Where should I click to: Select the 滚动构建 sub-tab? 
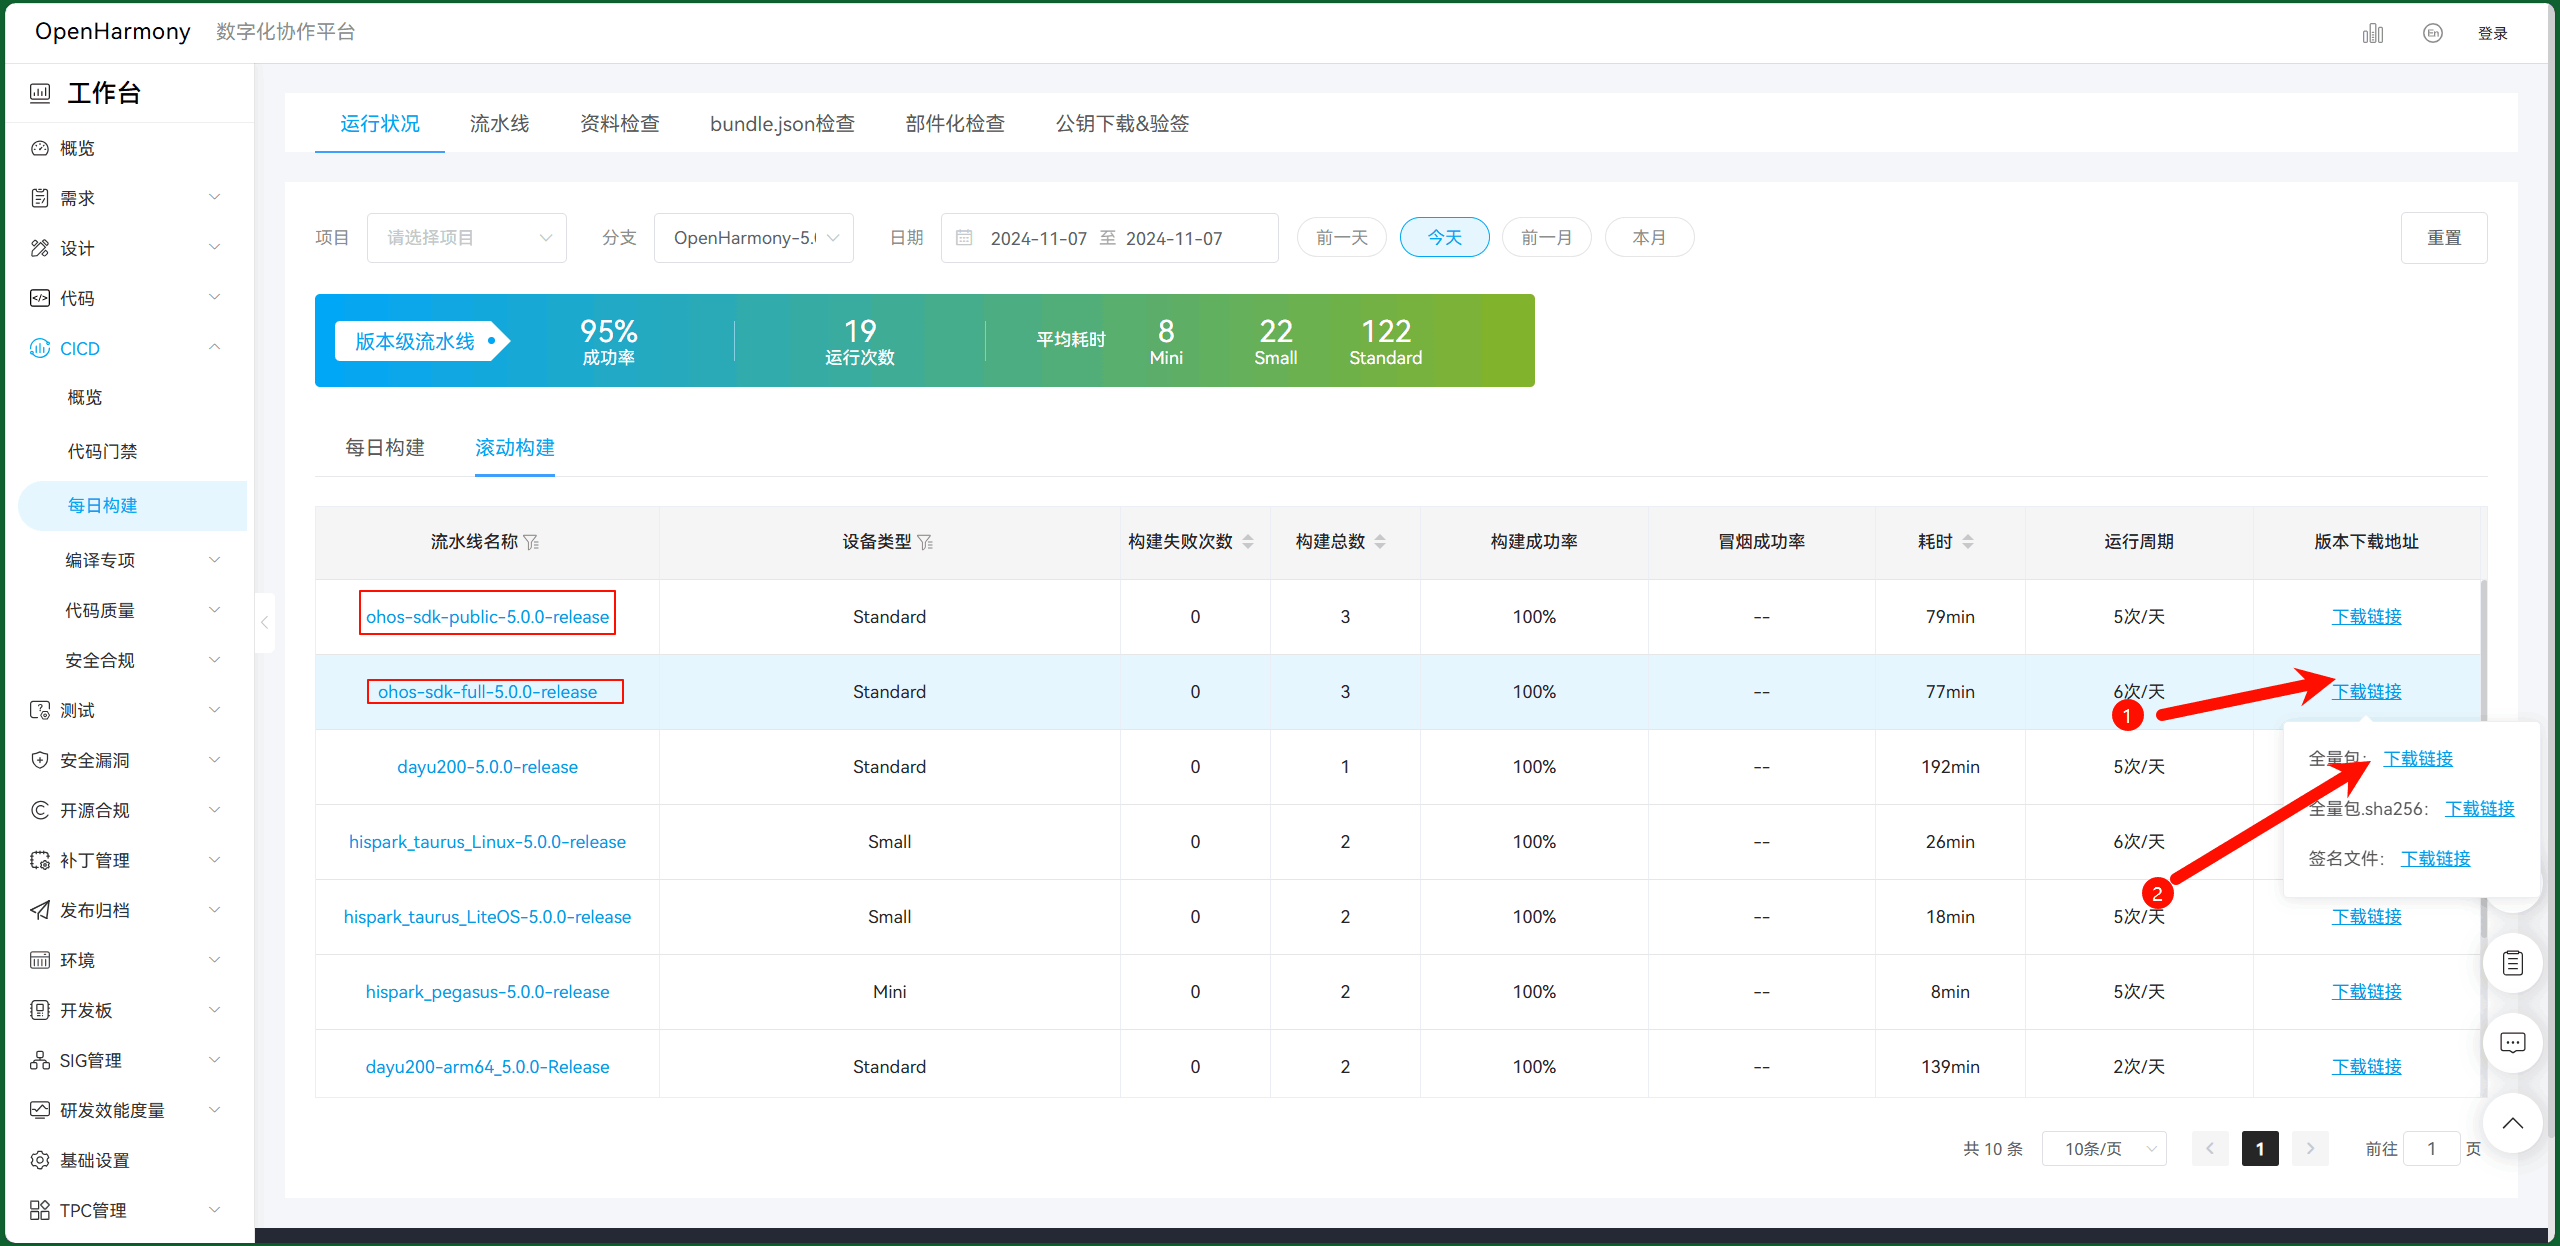pyautogui.click(x=515, y=447)
